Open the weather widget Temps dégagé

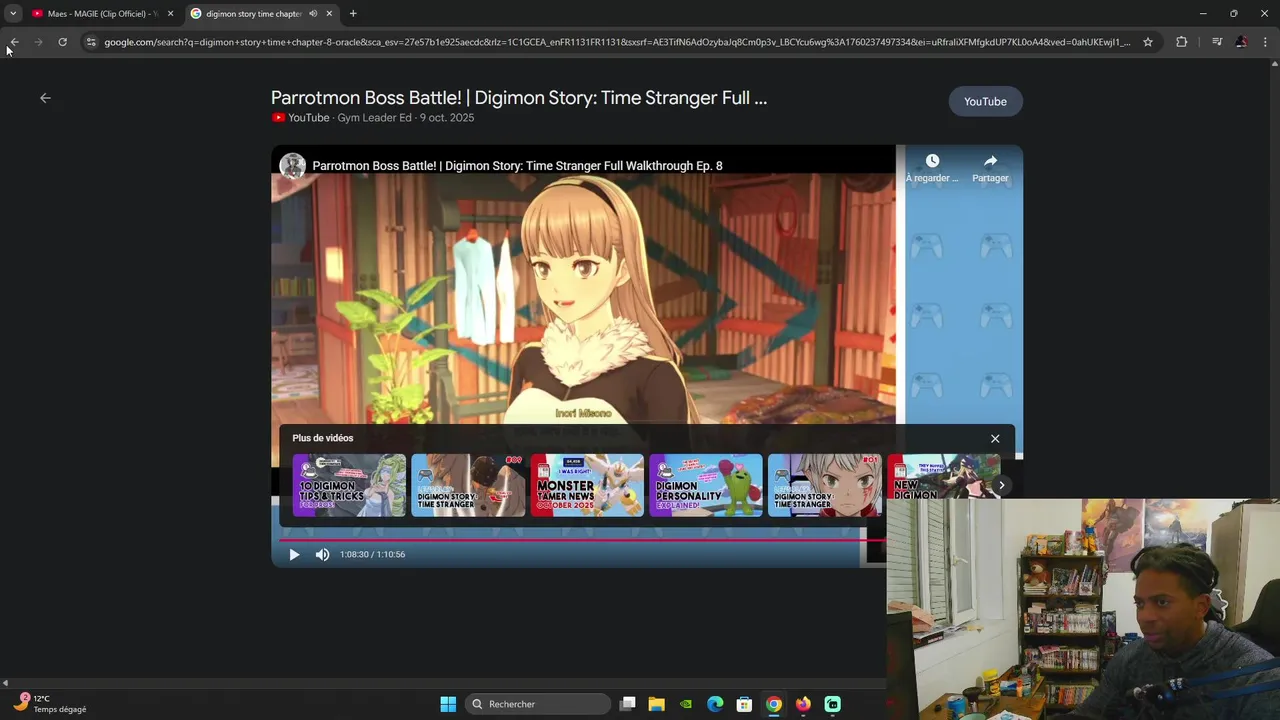click(50, 704)
